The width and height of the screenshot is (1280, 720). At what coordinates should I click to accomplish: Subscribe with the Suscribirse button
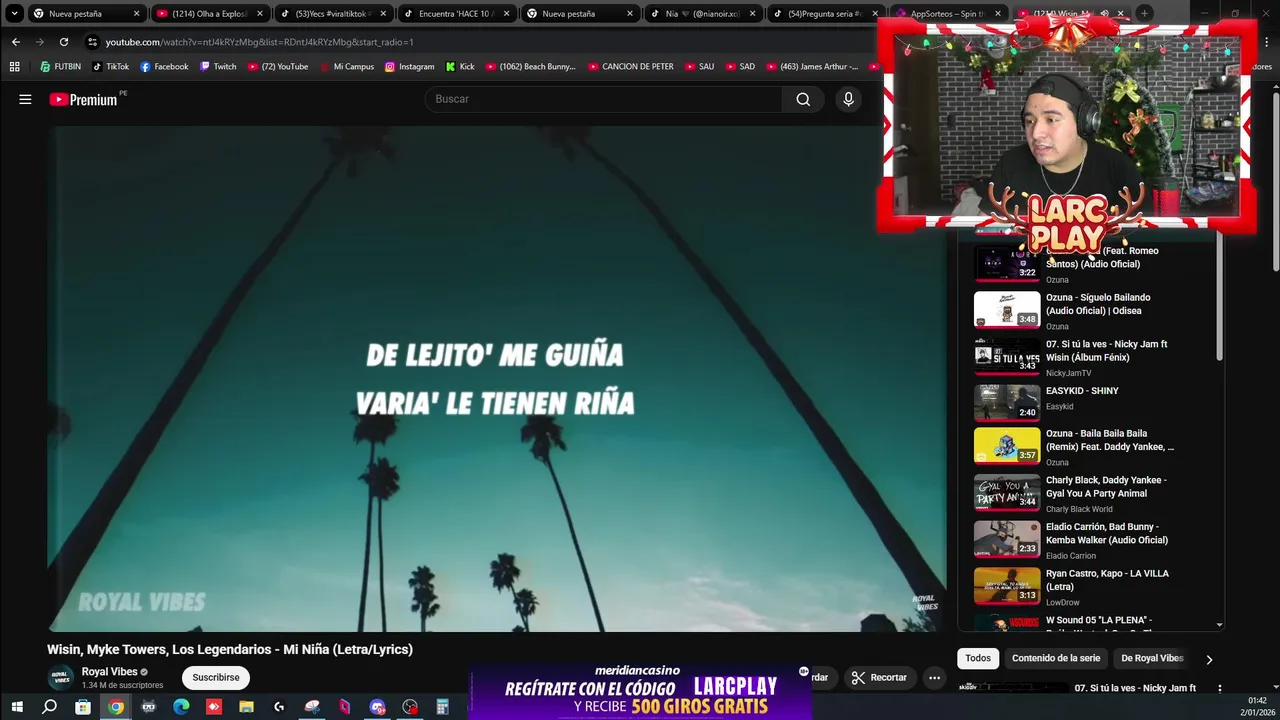216,677
